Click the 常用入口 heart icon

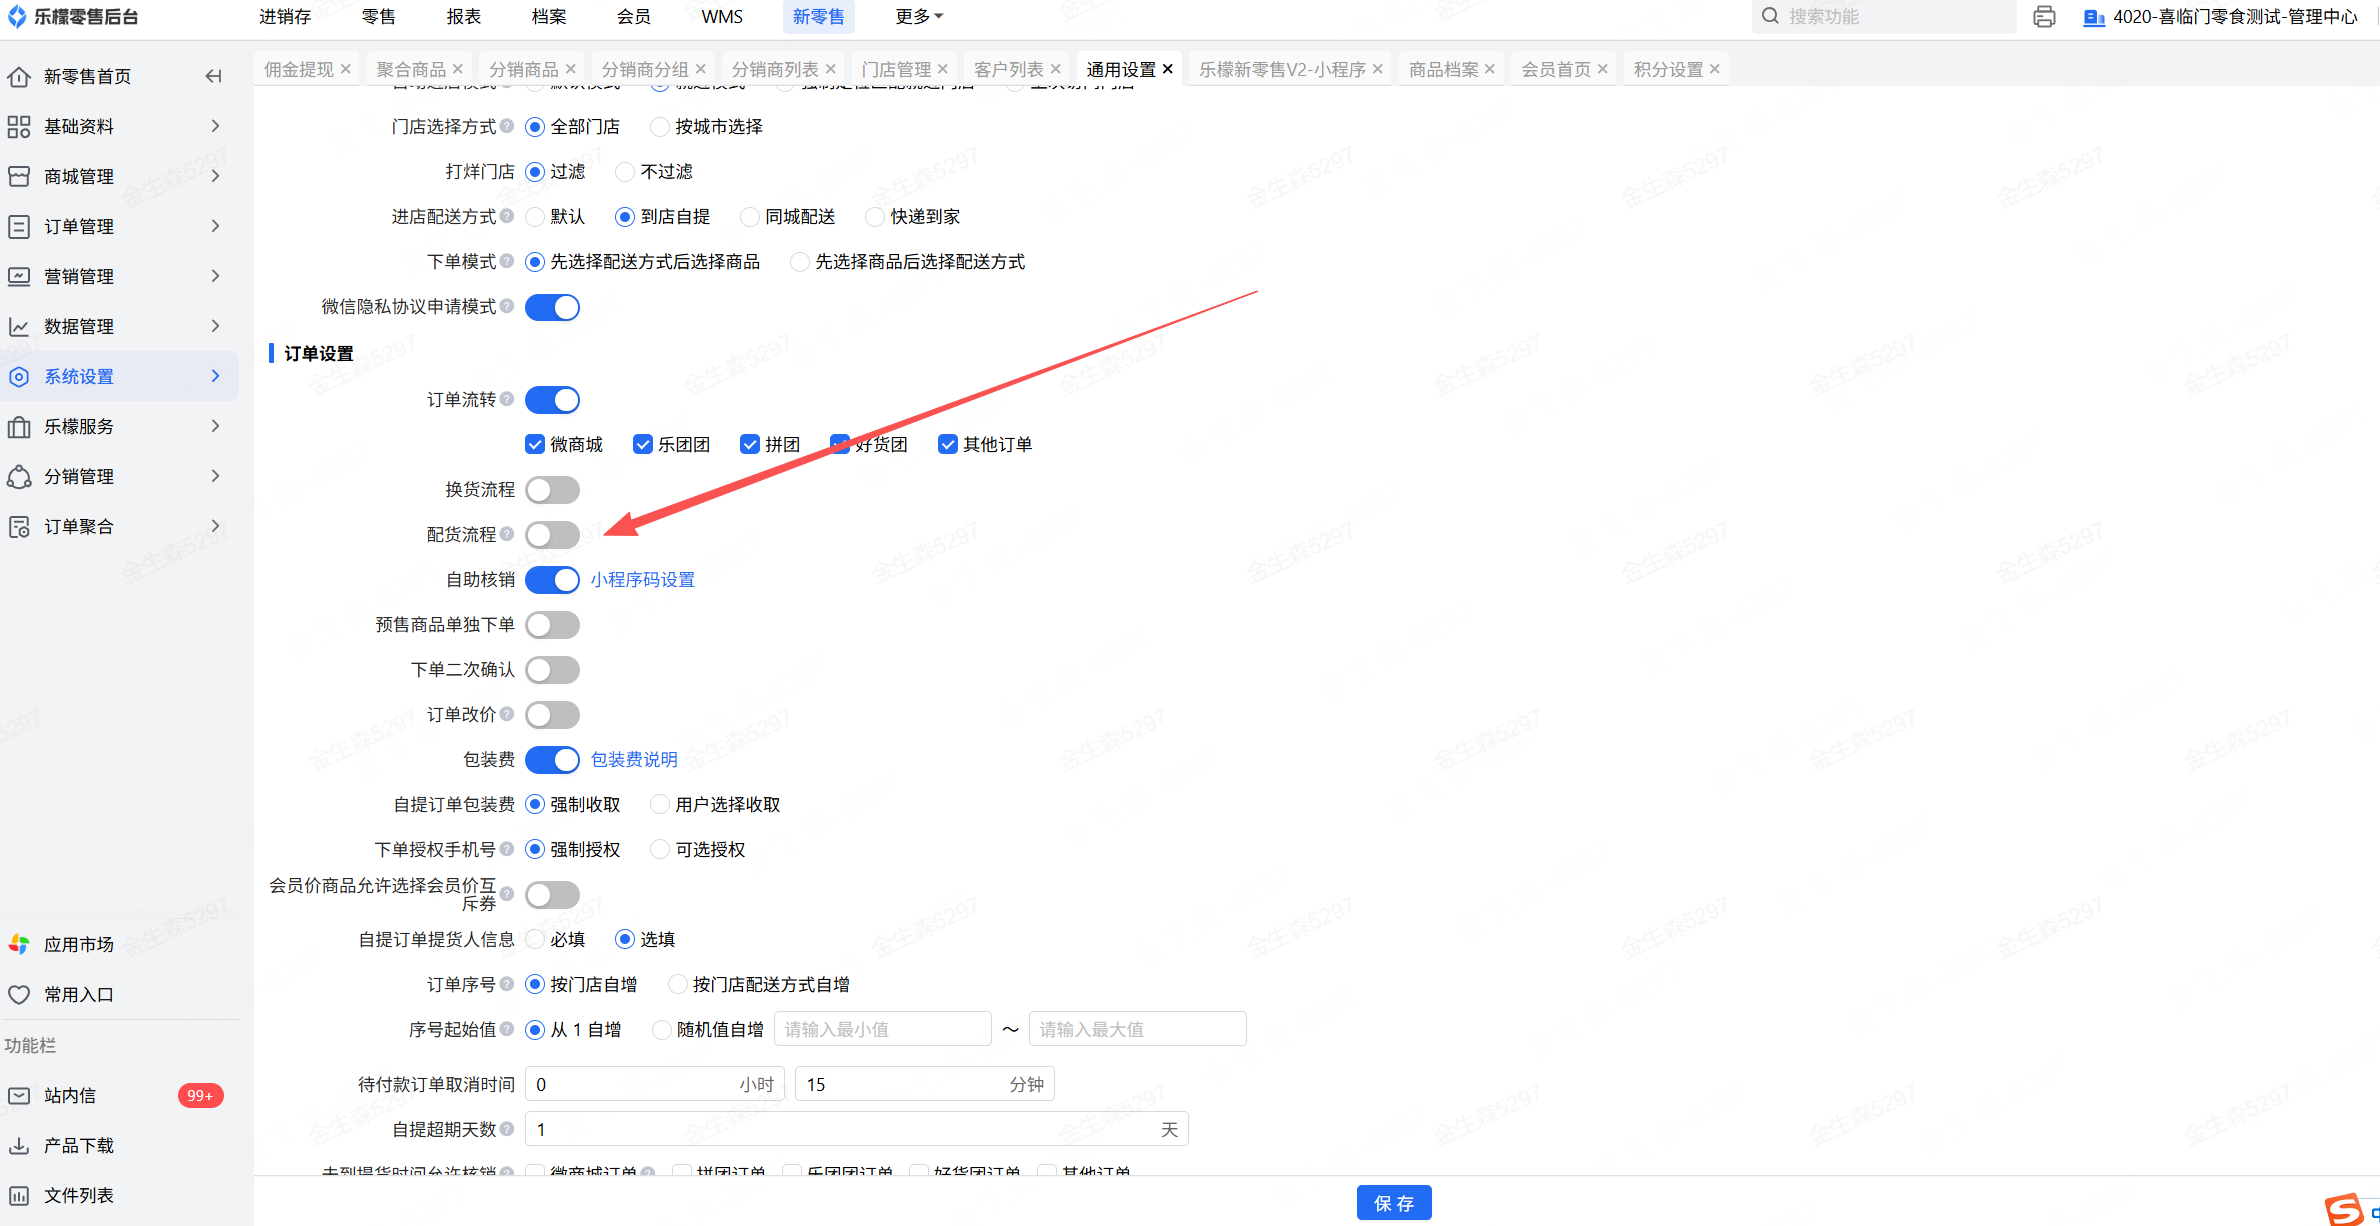(19, 994)
